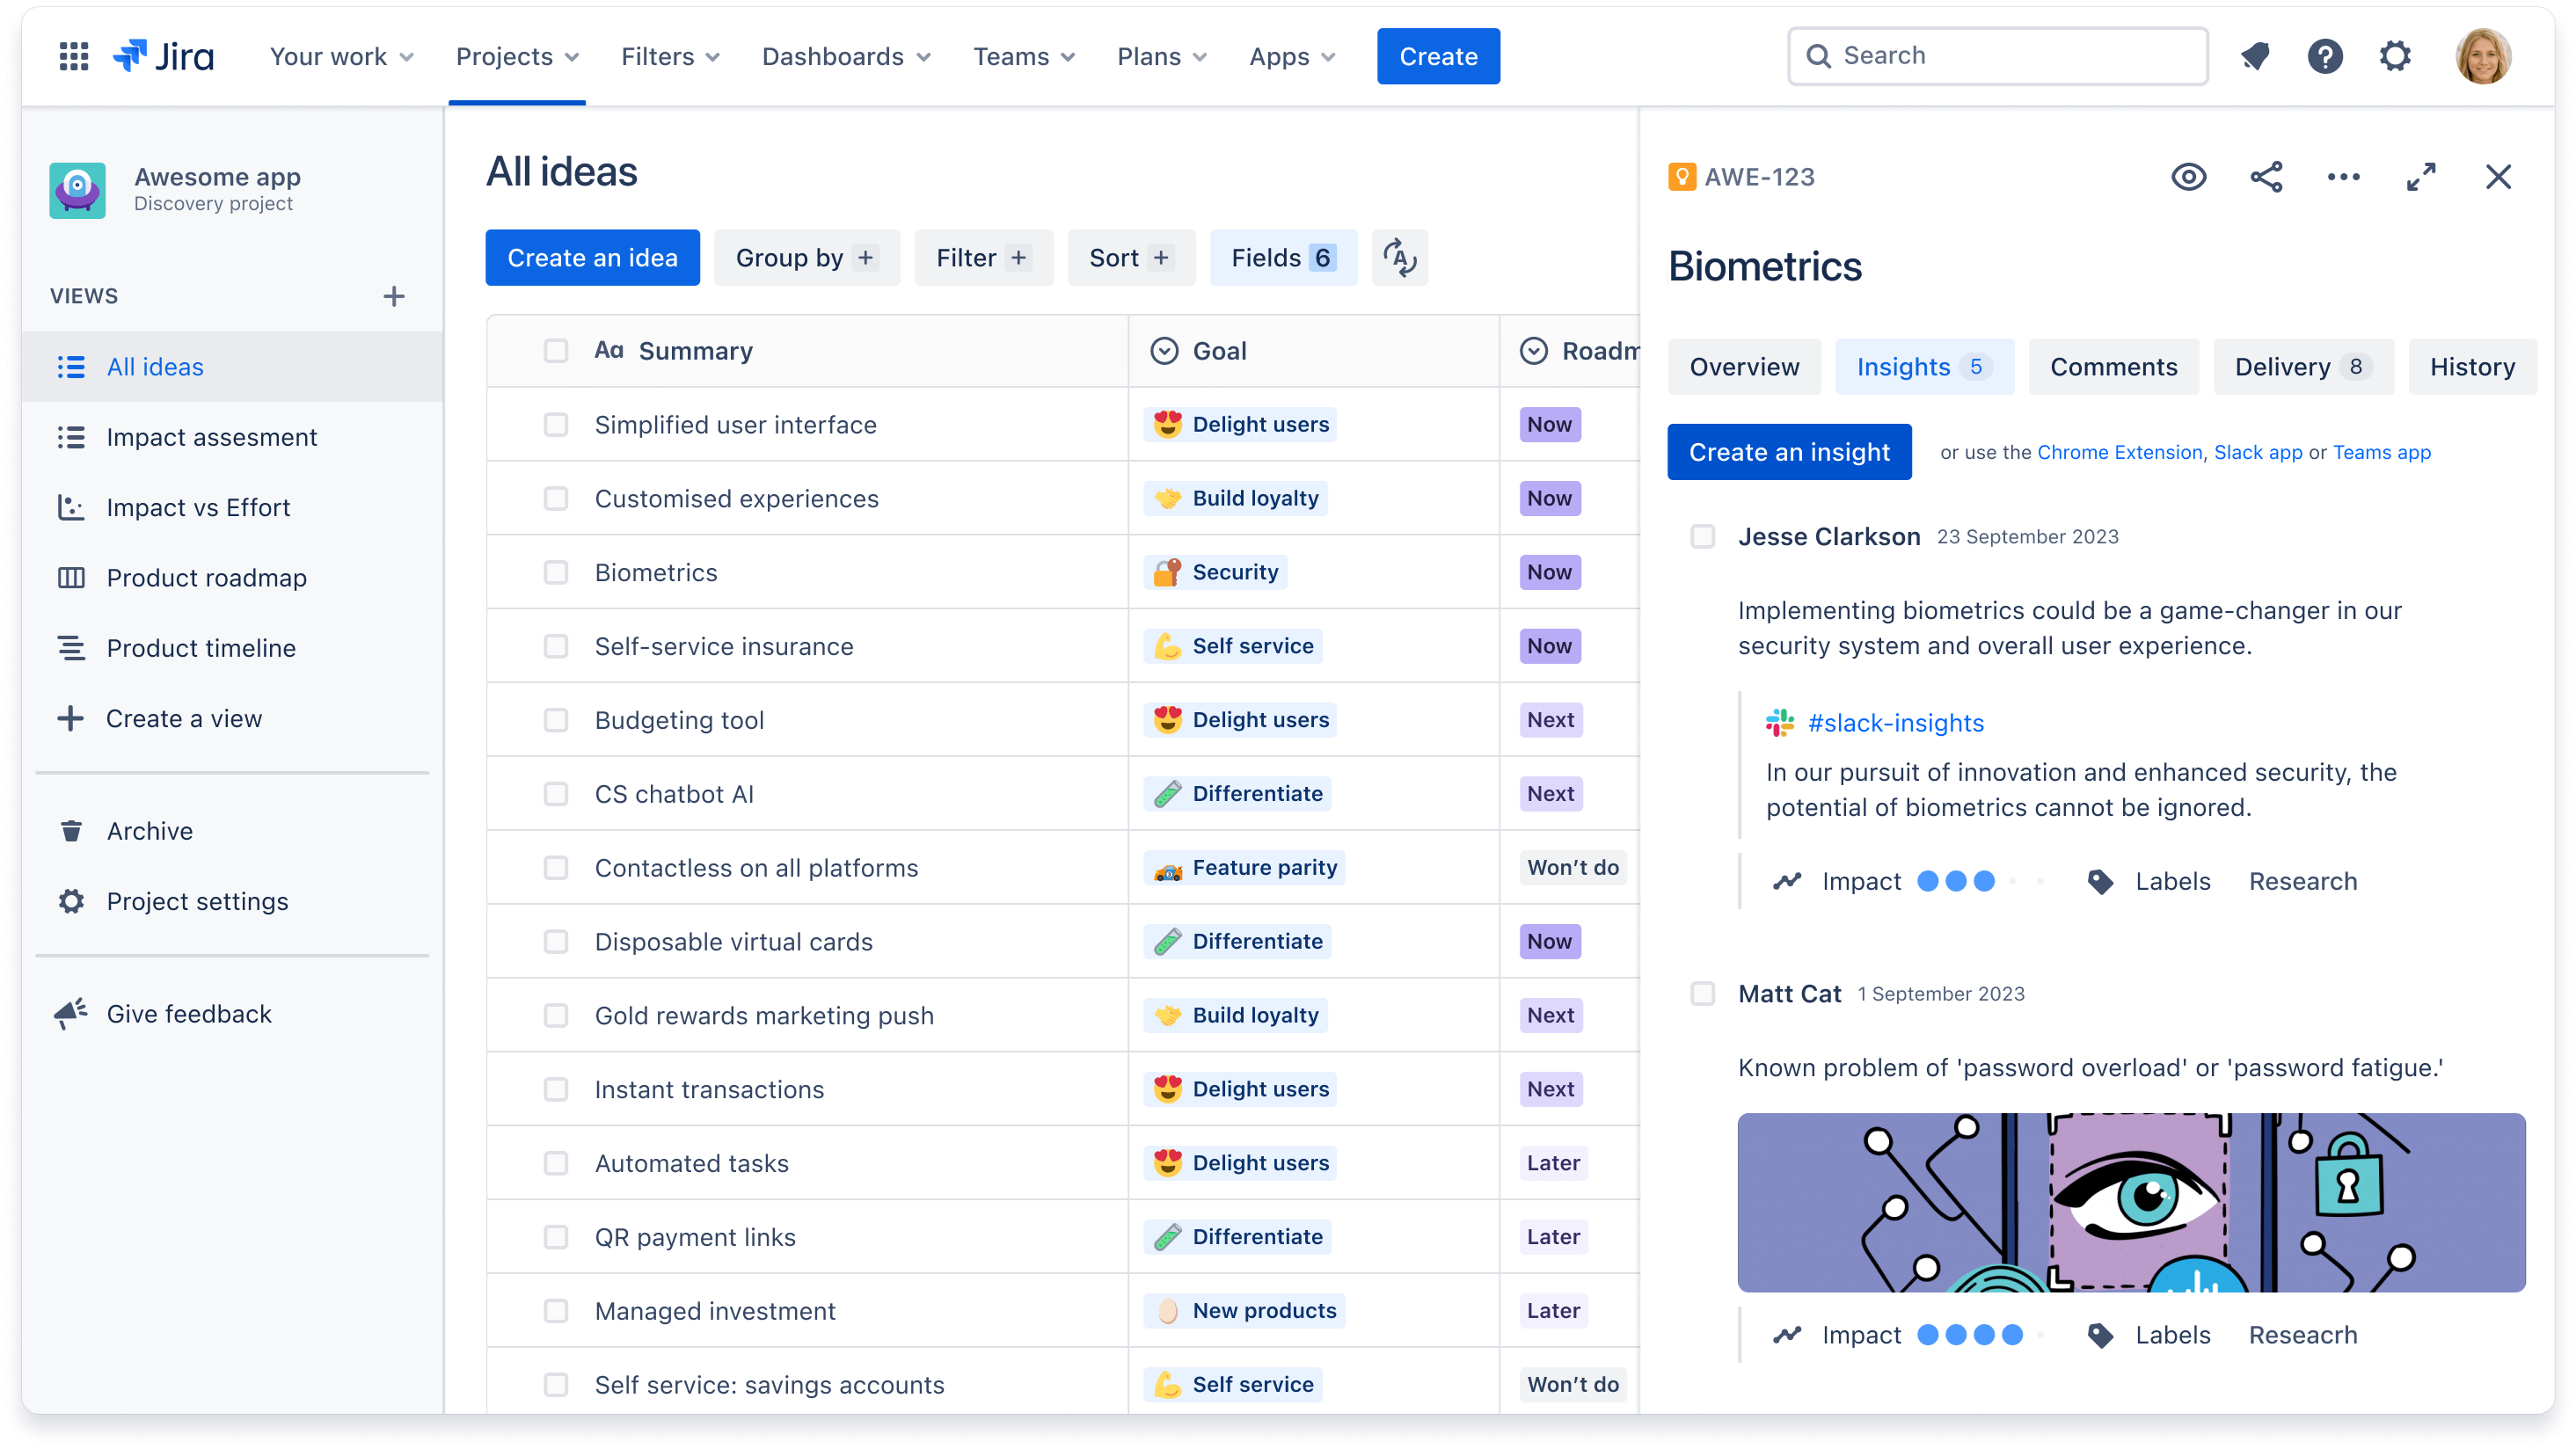Toggle checkbox next to Jesse Clarkson insight

click(1702, 536)
